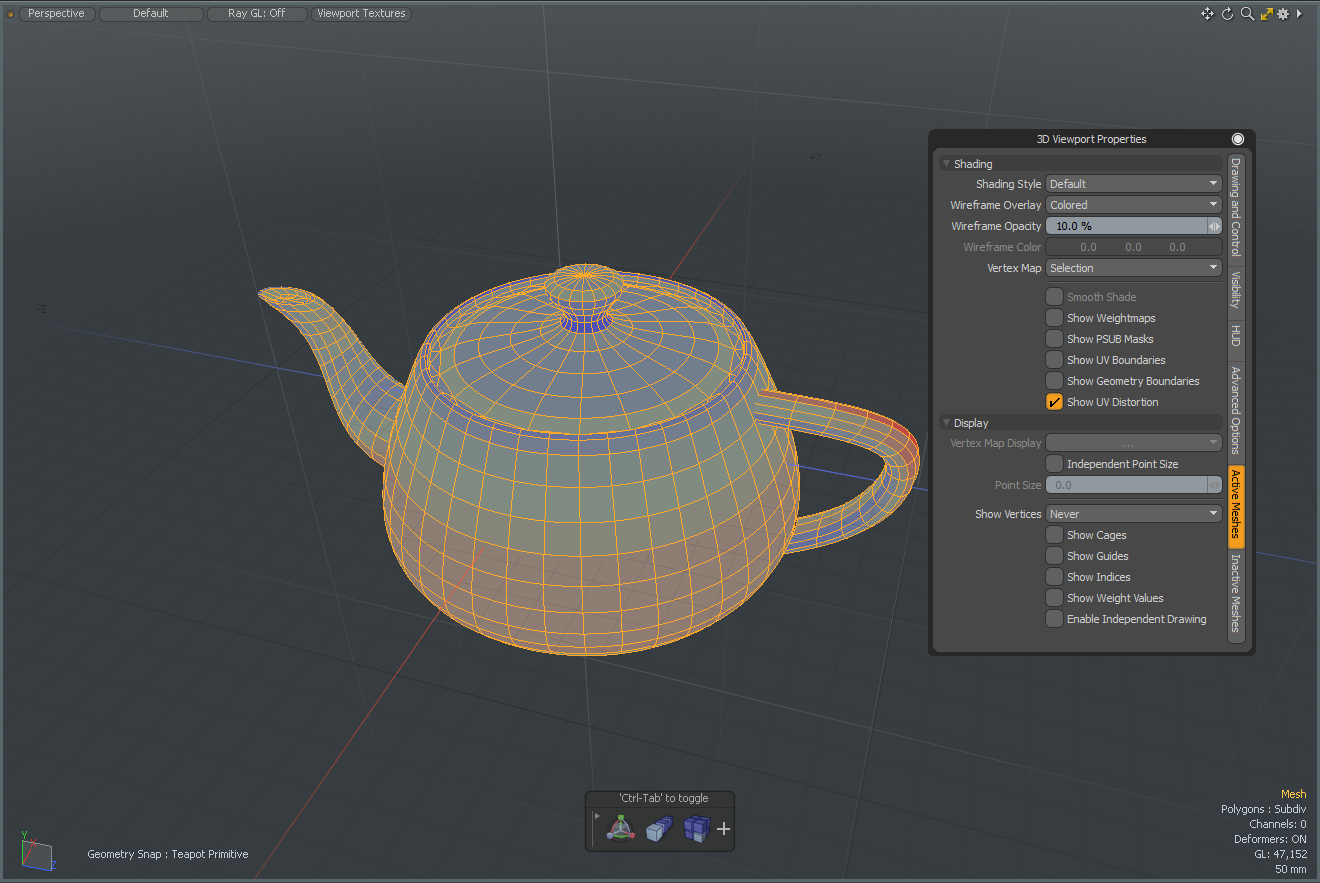
Task: Click the gizmo icon in the layout switcher
Action: point(620,828)
